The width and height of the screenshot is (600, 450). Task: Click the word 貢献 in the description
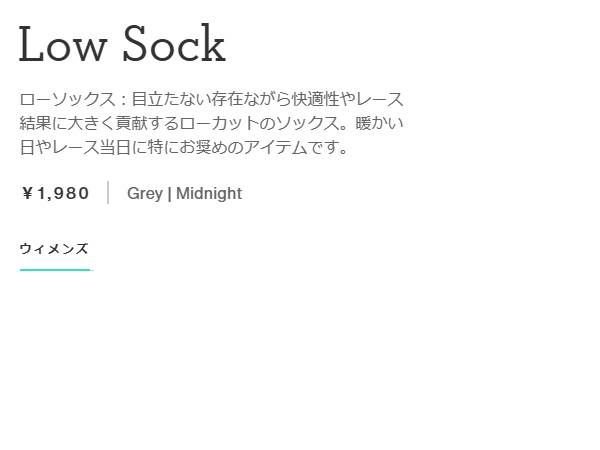pyautogui.click(x=134, y=124)
